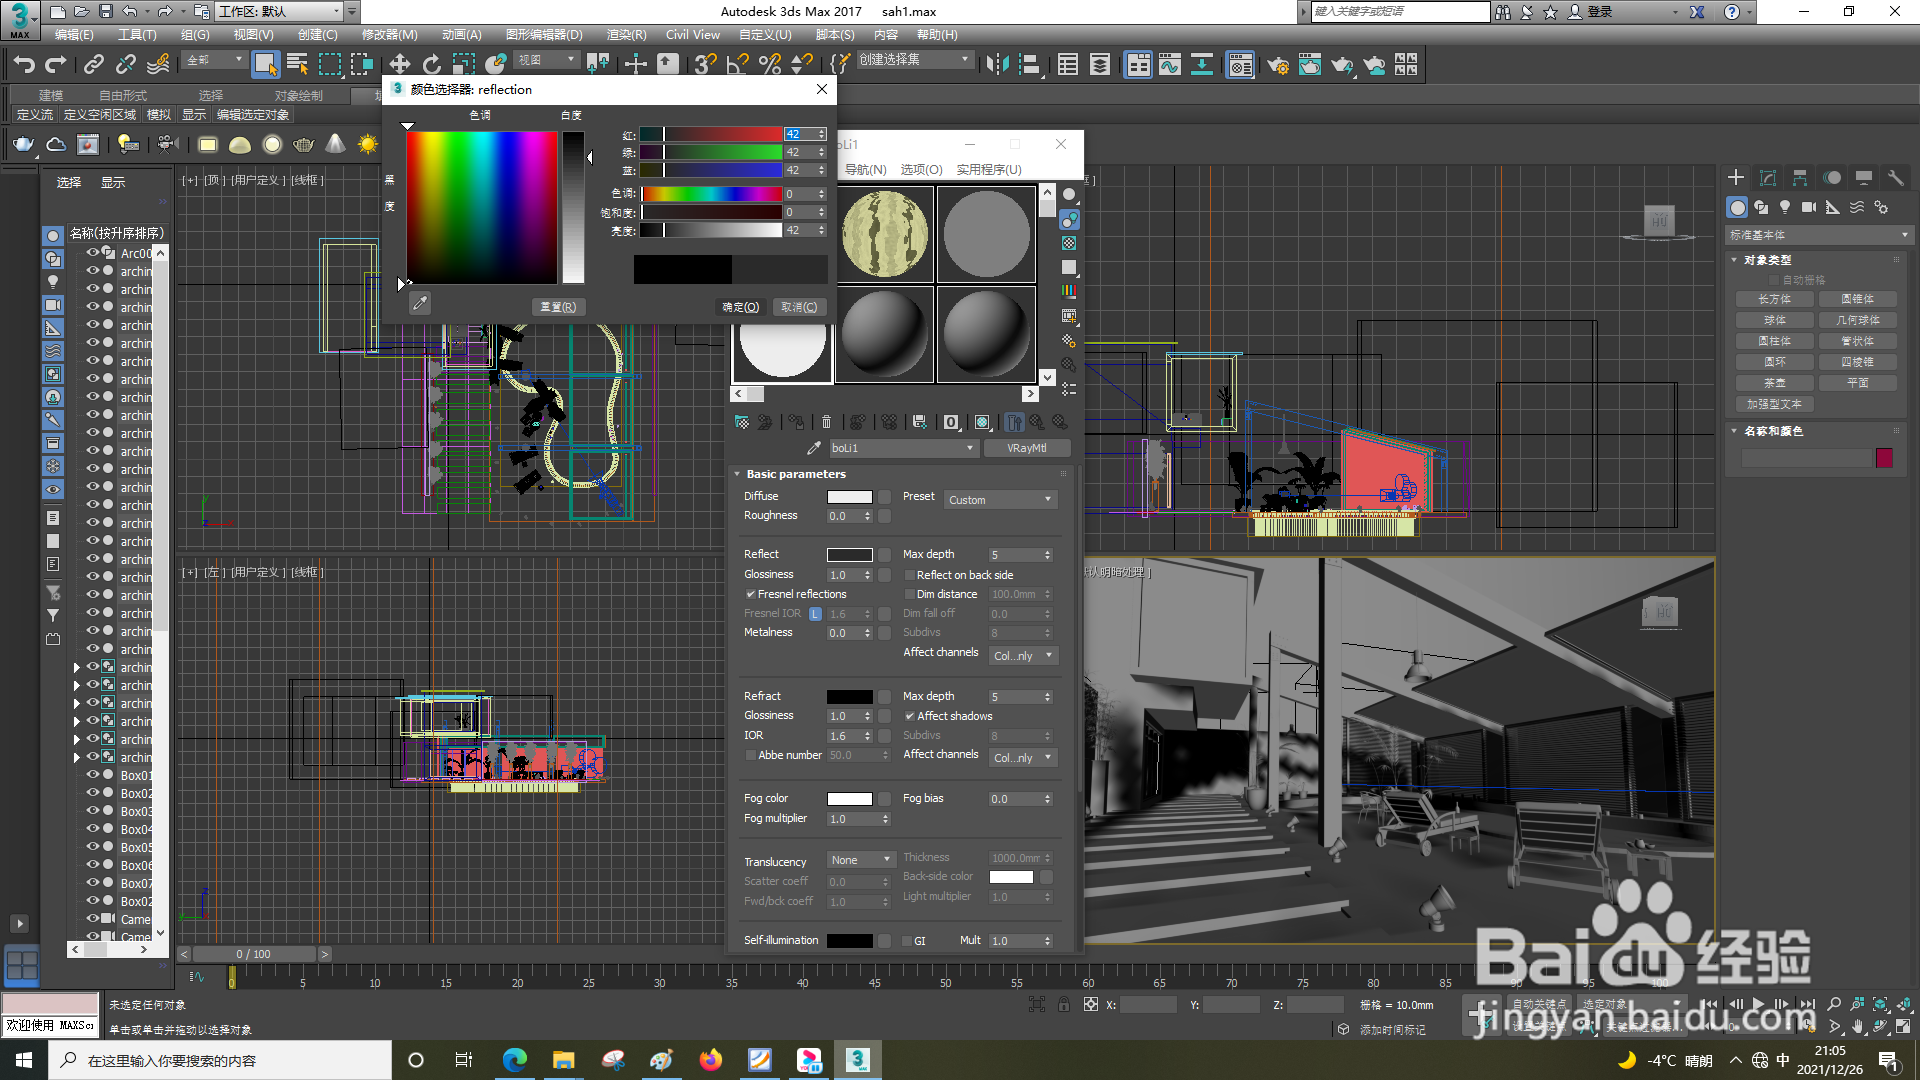
Task: Click the 长方体 Box creation button
Action: tap(1775, 300)
